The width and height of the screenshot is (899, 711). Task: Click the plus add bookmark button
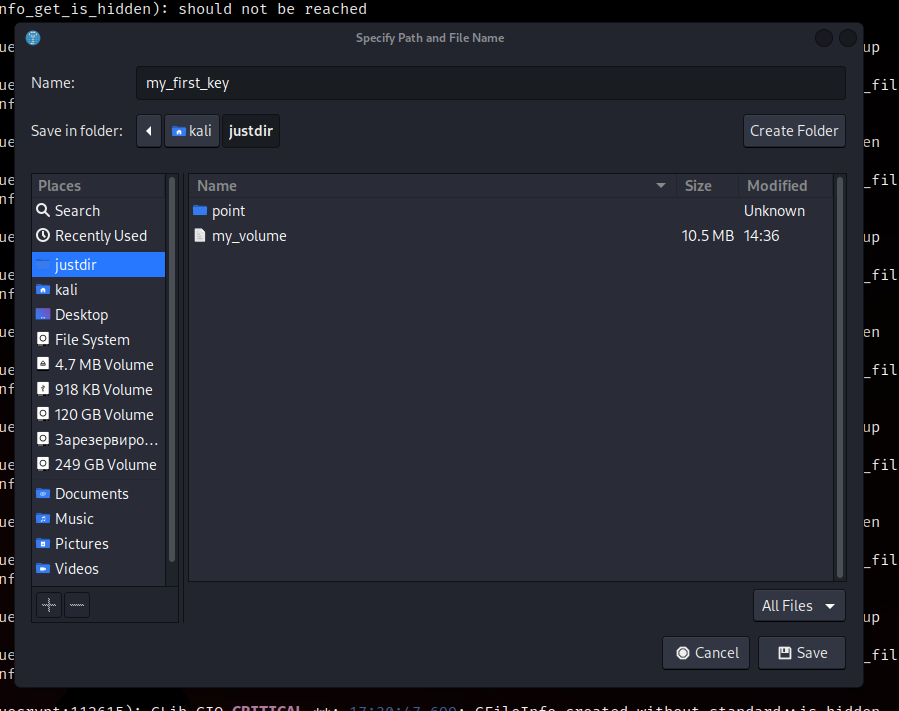[49, 605]
